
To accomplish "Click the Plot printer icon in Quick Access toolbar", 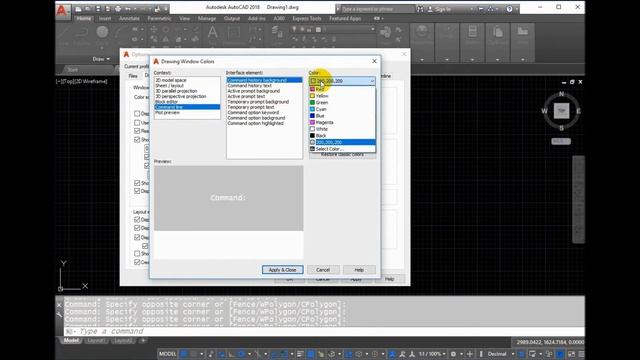I will pos(118,9).
